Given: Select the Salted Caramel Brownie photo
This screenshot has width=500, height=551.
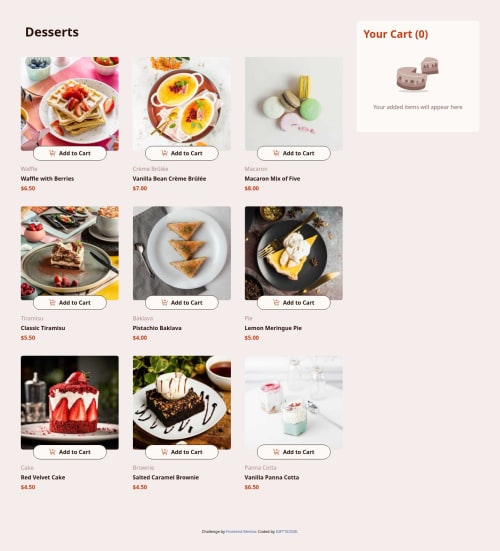Looking at the screenshot, I should (x=182, y=402).
